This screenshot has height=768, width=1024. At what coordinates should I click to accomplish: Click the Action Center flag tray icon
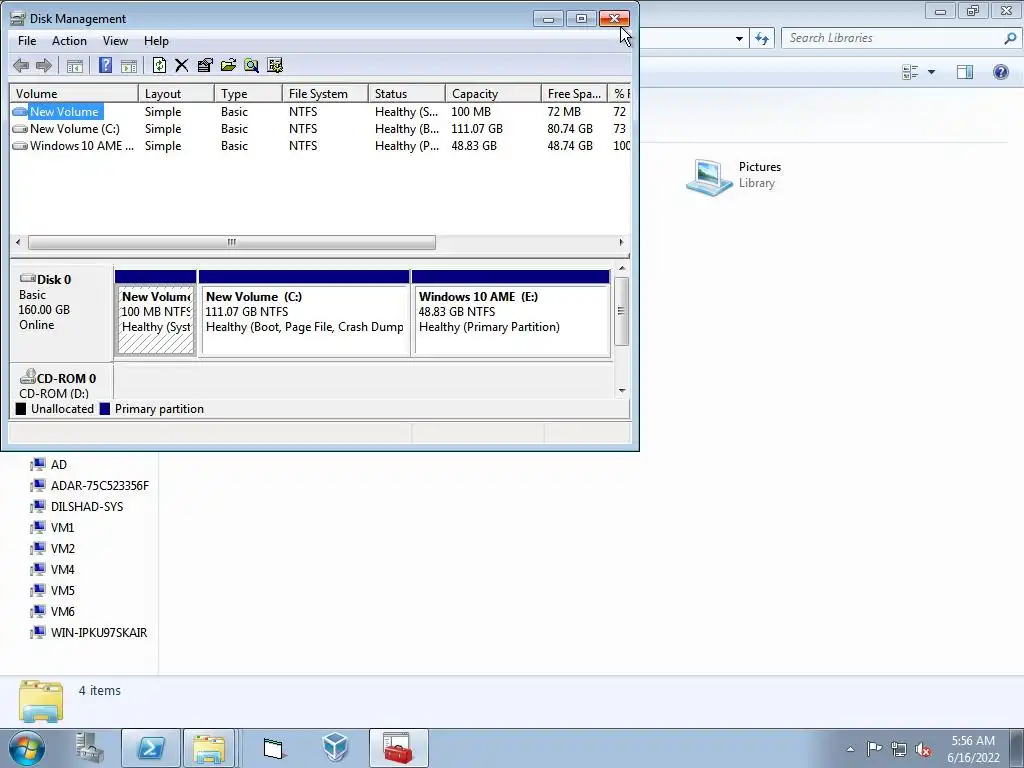874,748
